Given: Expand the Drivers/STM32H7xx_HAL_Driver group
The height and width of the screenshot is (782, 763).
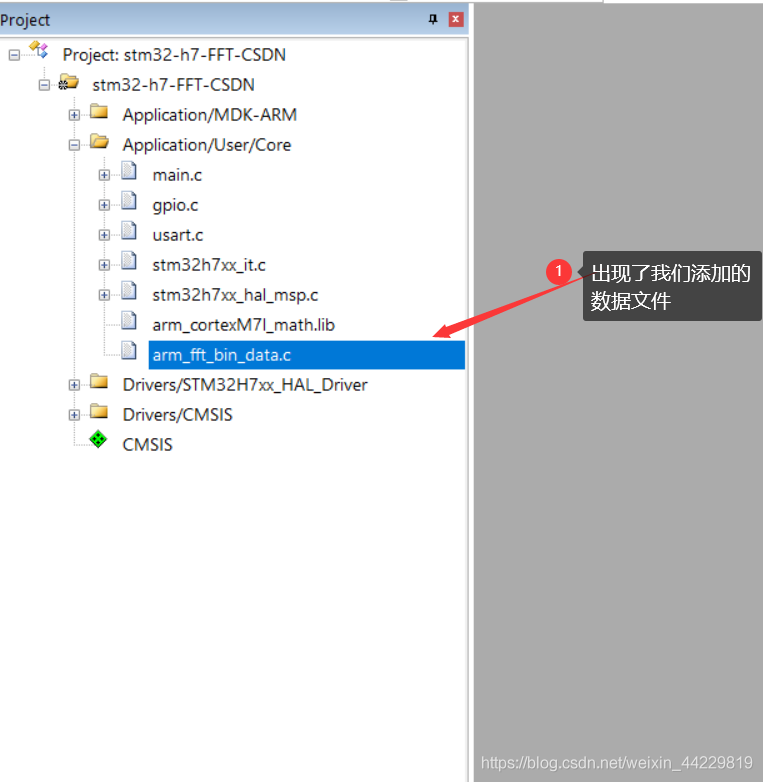Looking at the screenshot, I should point(74,385).
